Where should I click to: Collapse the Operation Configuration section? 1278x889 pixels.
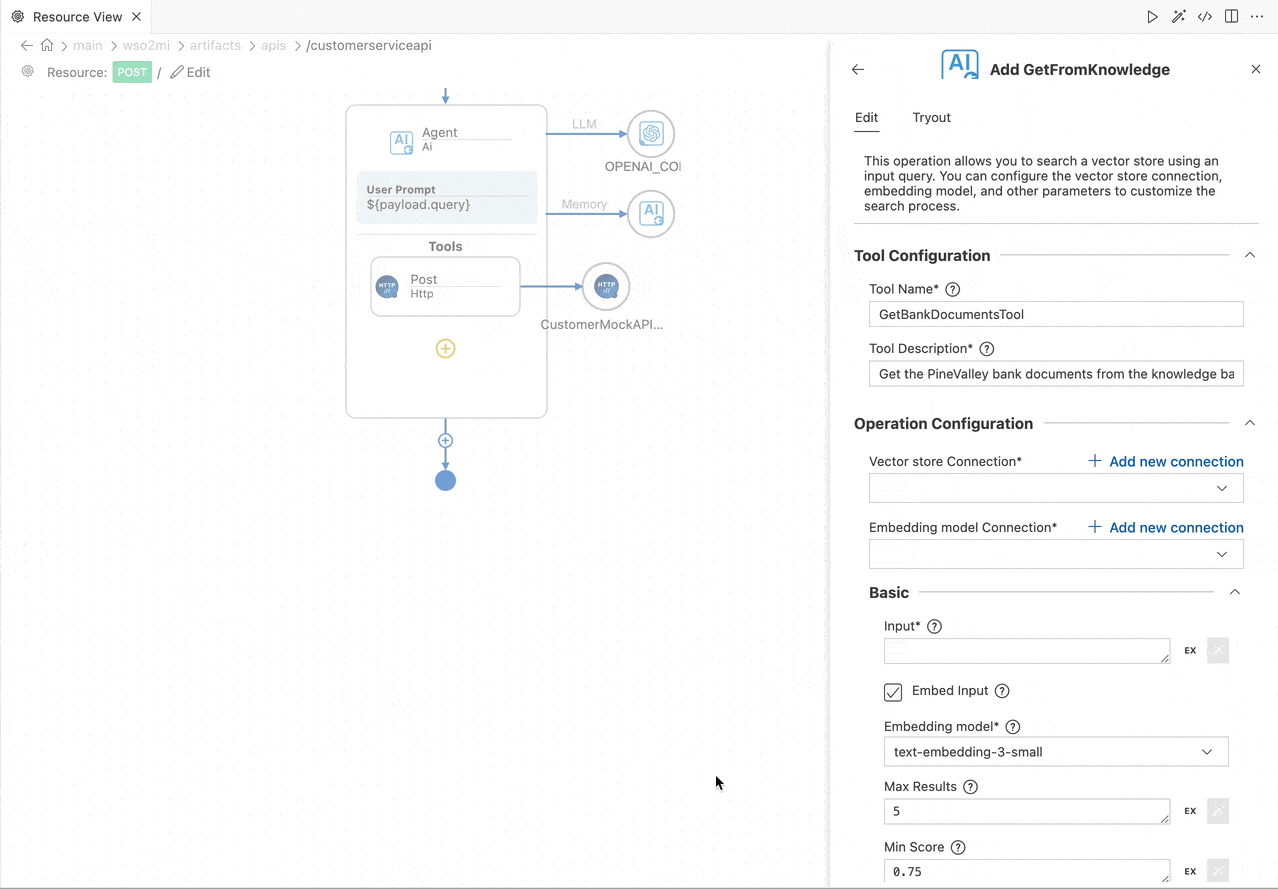pyautogui.click(x=1249, y=423)
